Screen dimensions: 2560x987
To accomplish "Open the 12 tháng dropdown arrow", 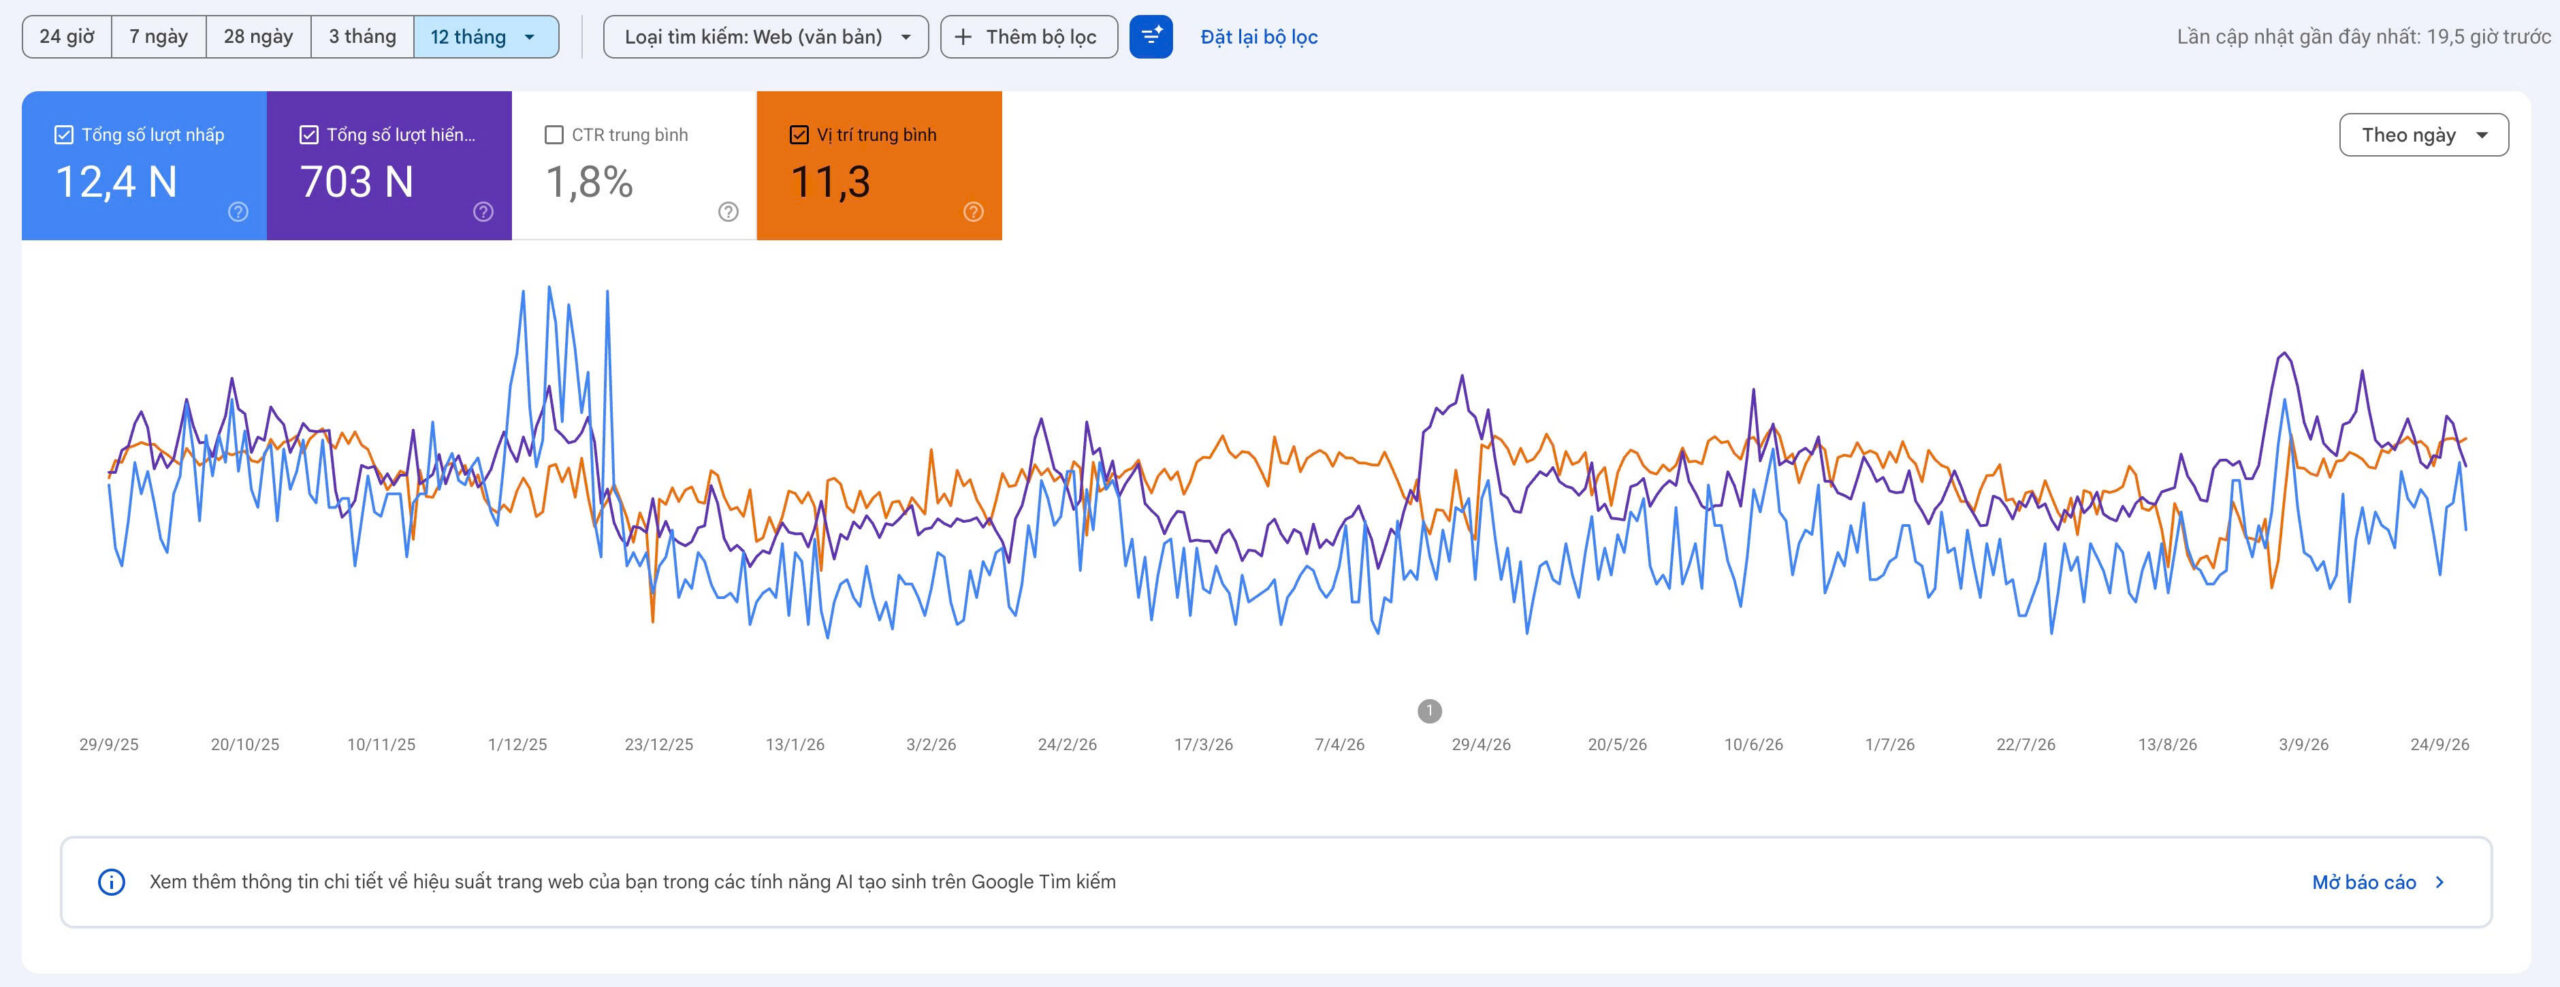I will tap(530, 37).
